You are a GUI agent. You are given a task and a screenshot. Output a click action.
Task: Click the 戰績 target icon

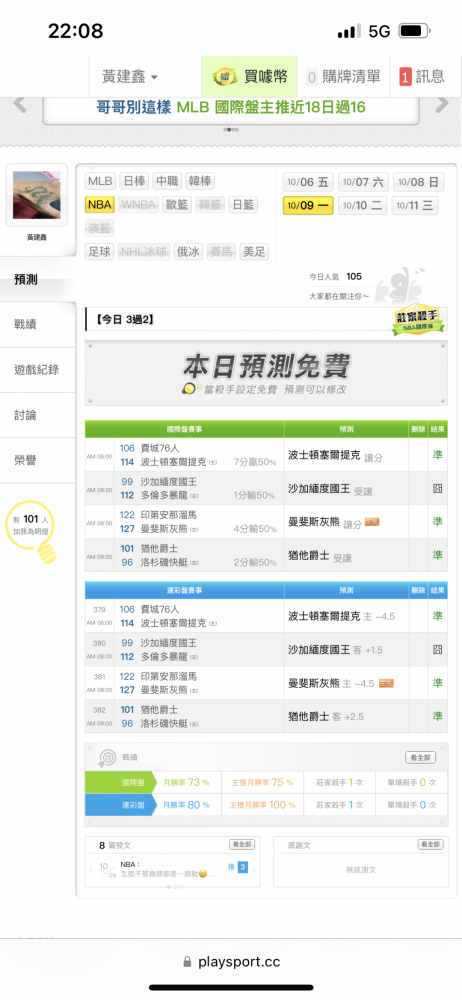(x=107, y=758)
